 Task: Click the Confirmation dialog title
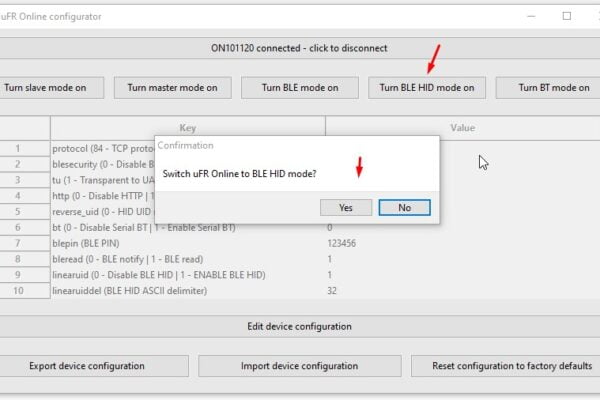186,145
